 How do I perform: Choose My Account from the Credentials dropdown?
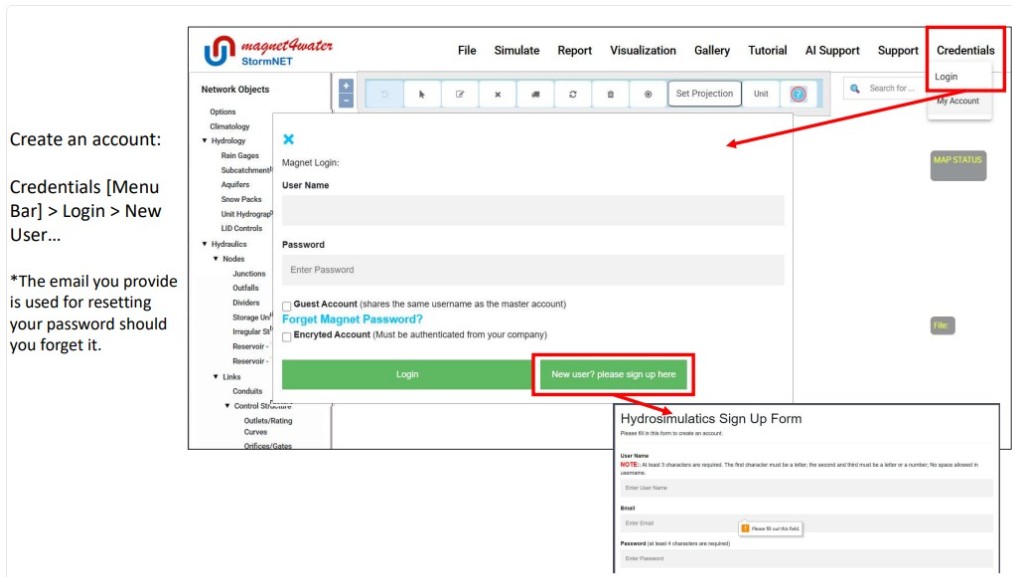958,101
